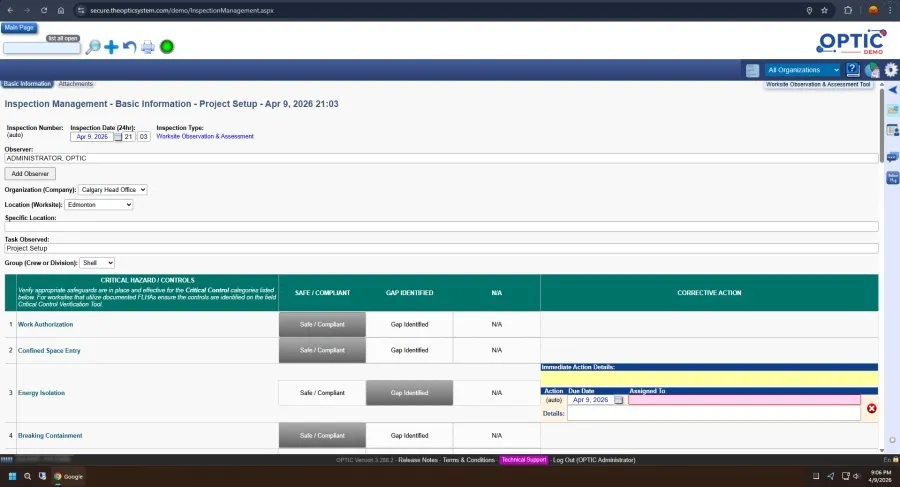This screenshot has width=900, height=487.
Task: Click list all open button
Action: point(63,38)
